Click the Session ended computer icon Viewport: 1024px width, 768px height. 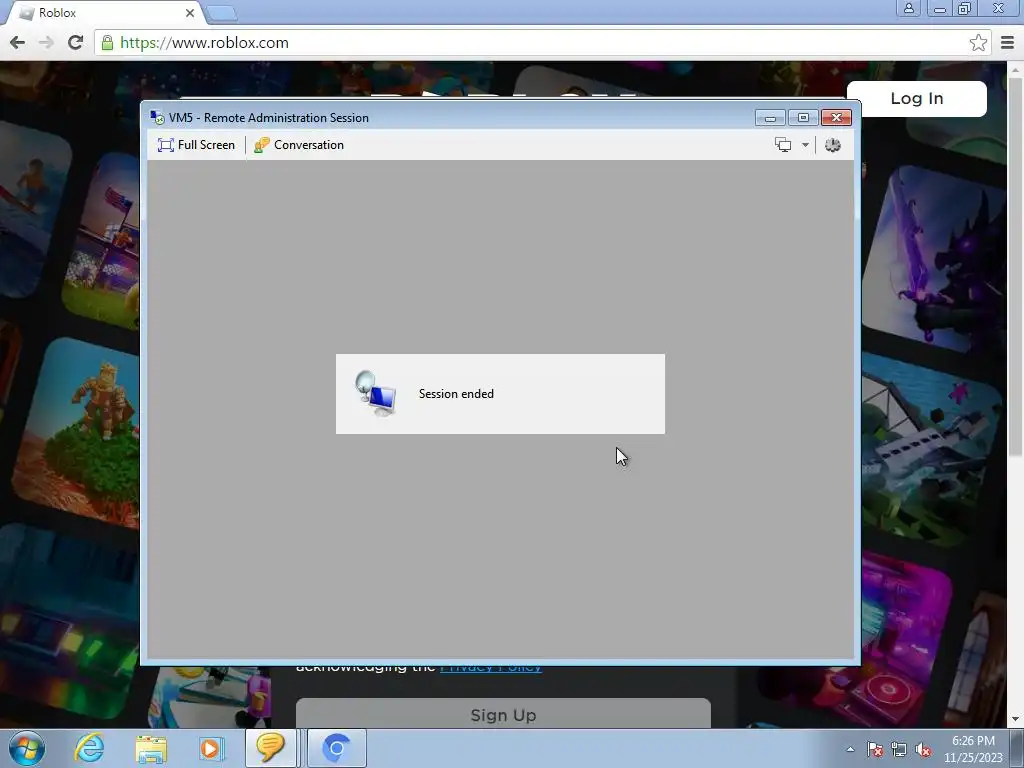[376, 393]
